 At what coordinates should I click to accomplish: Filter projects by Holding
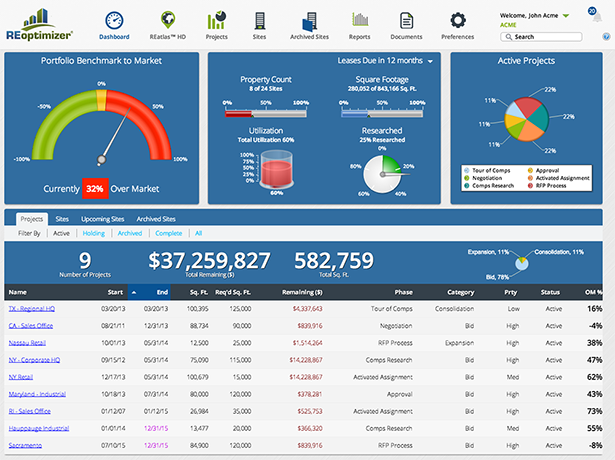click(x=94, y=233)
